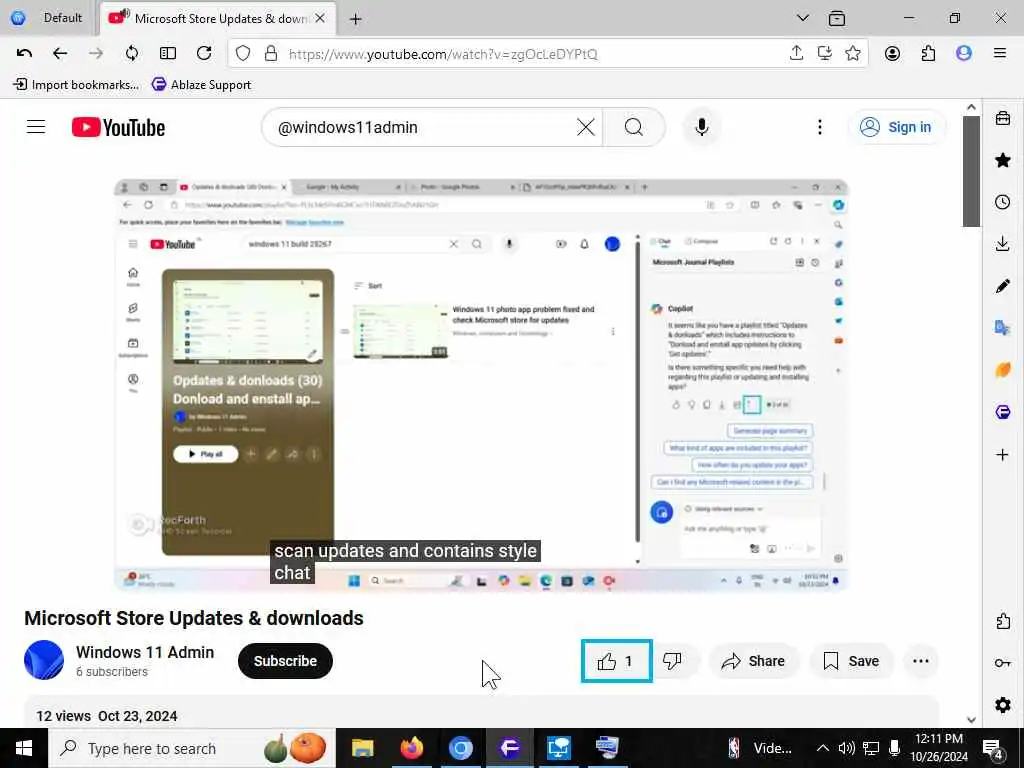Screen dimensions: 1024x768
Task: Switch to the Default workspace tab
Action: pyautogui.click(x=48, y=18)
